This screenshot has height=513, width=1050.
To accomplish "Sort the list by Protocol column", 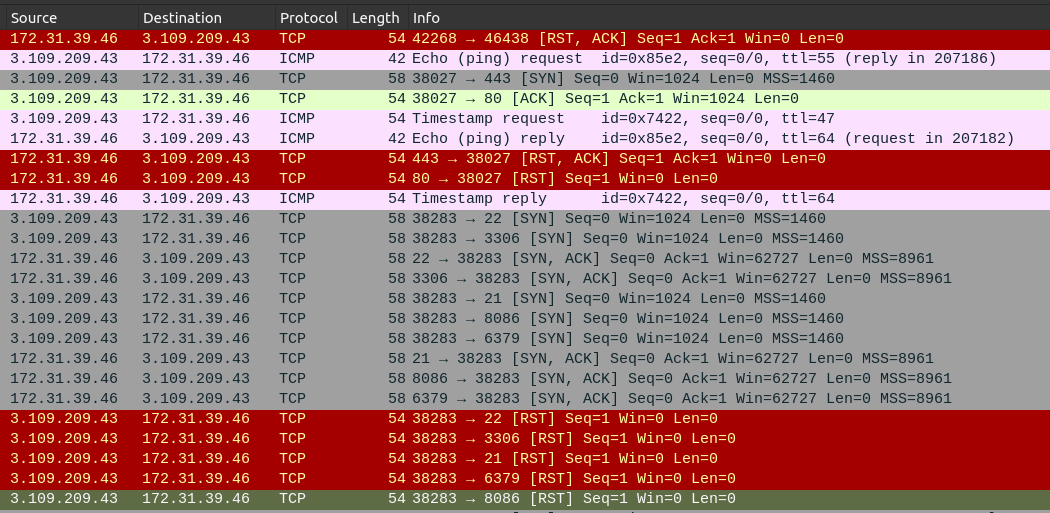I will click(308, 18).
